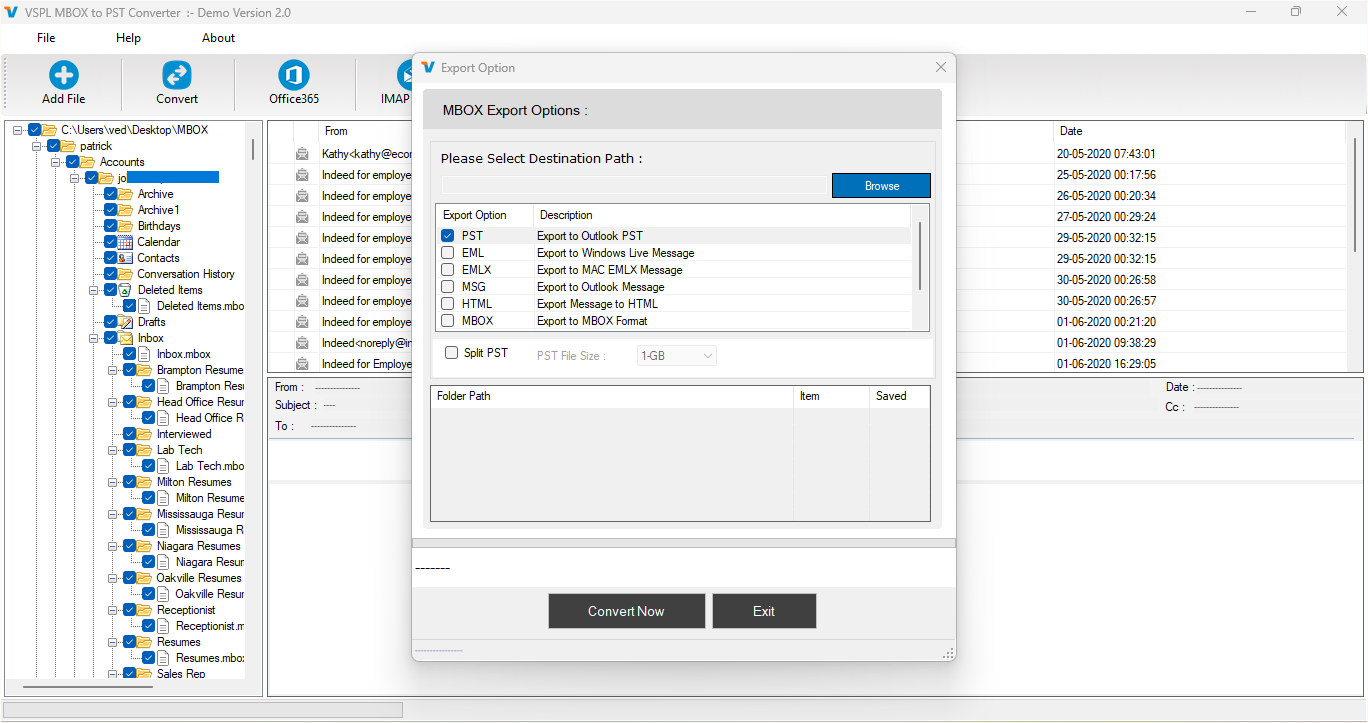Click the Convert toolbar icon
Image resolution: width=1368 pixels, height=723 pixels.
[177, 75]
